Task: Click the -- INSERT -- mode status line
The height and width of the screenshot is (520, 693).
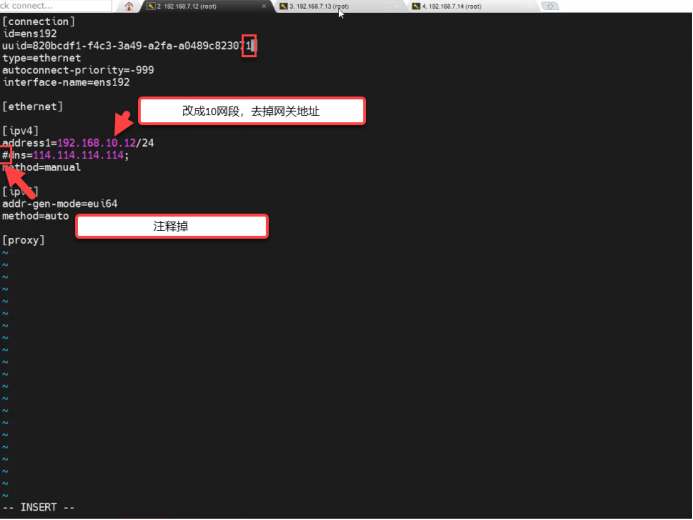Action: tap(38, 508)
